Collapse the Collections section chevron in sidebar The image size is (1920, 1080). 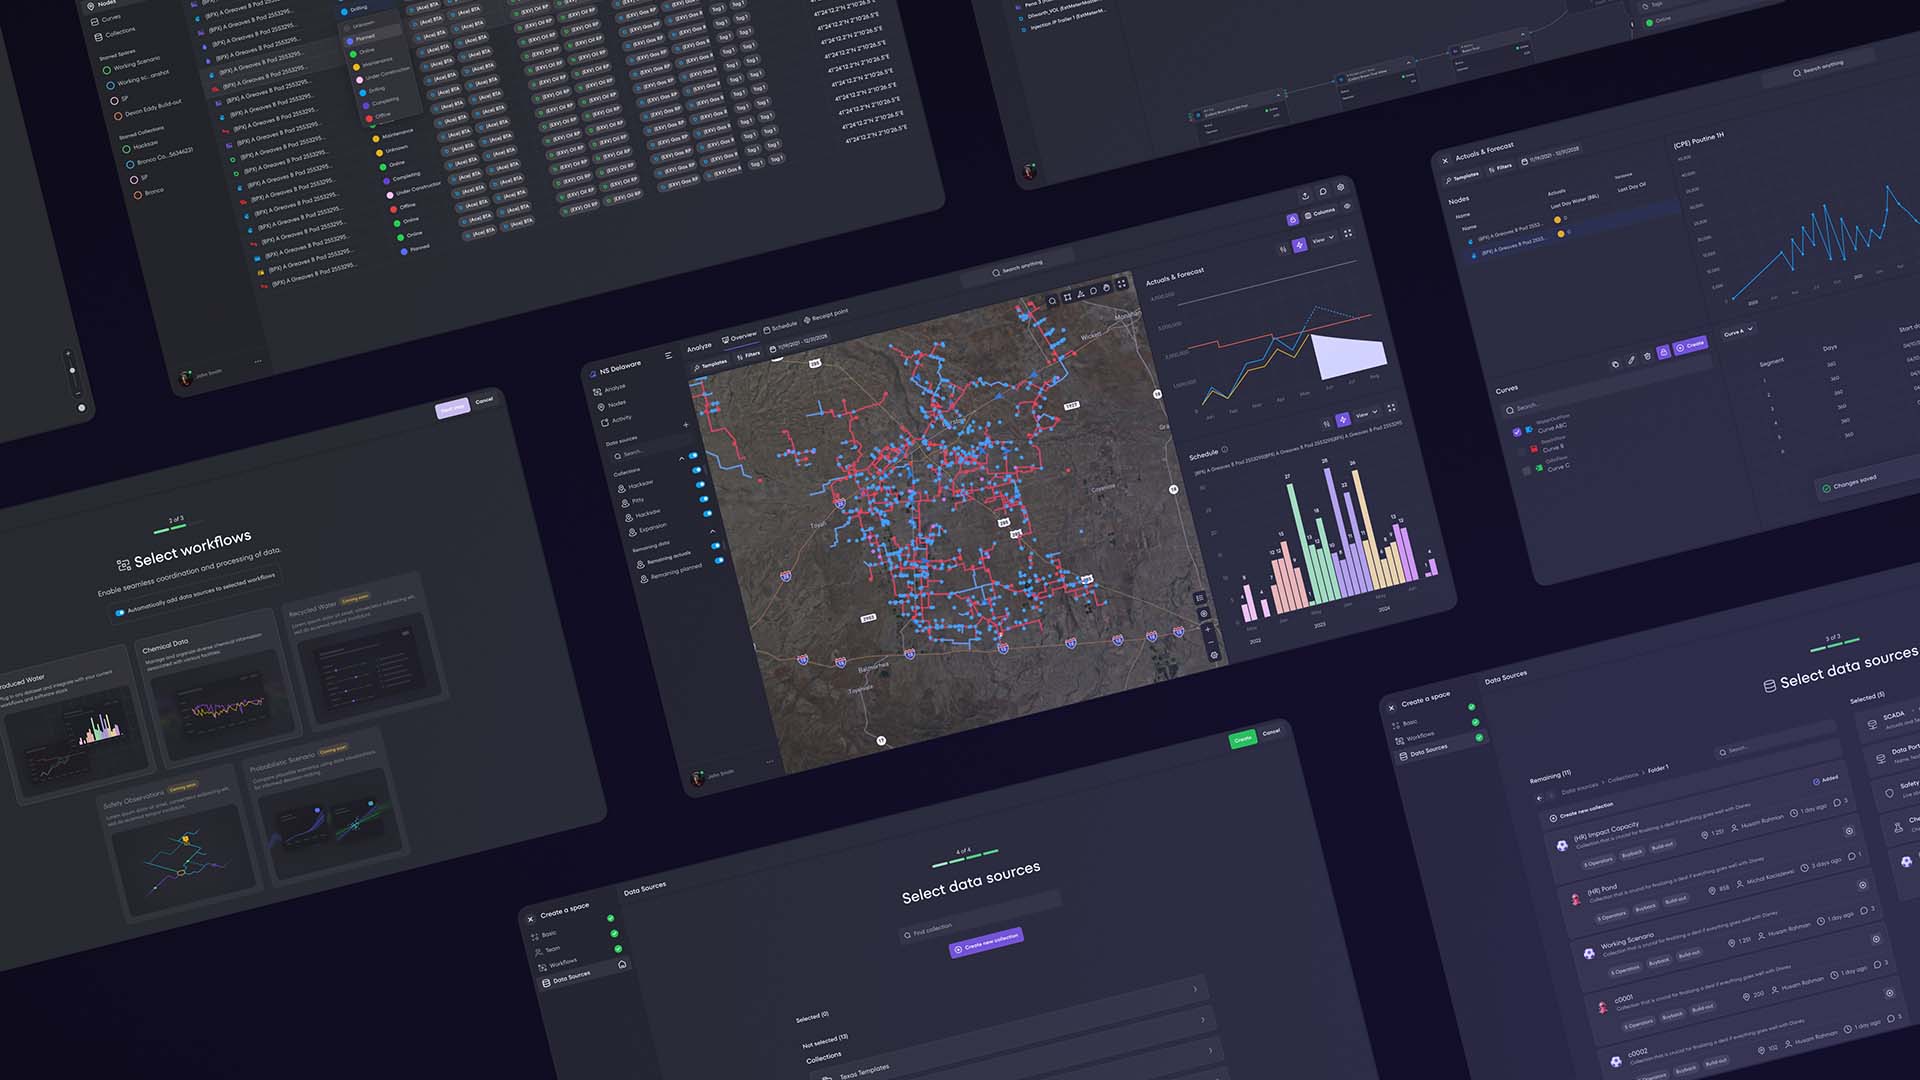pos(682,459)
